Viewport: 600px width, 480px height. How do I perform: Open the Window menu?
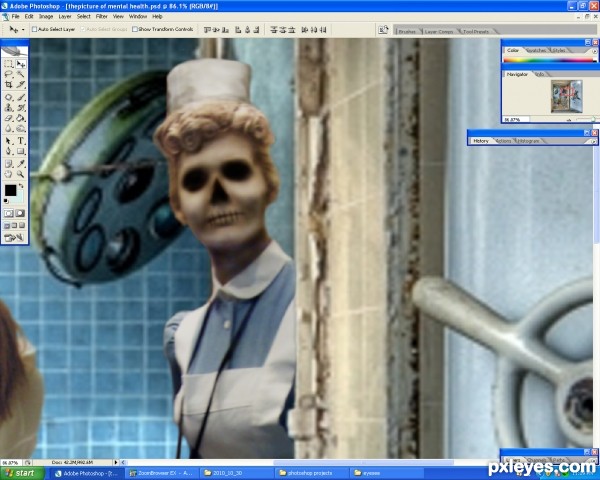coord(138,16)
